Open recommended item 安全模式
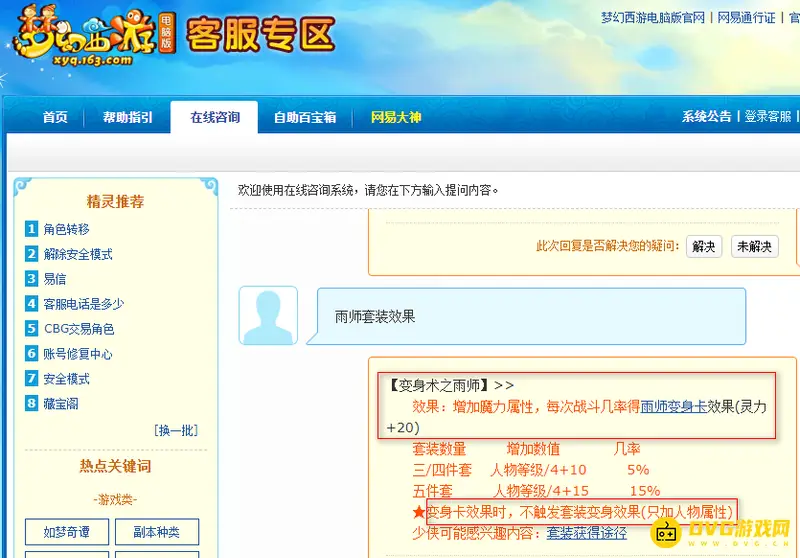Screen dimensions: 800x558 tap(66, 379)
